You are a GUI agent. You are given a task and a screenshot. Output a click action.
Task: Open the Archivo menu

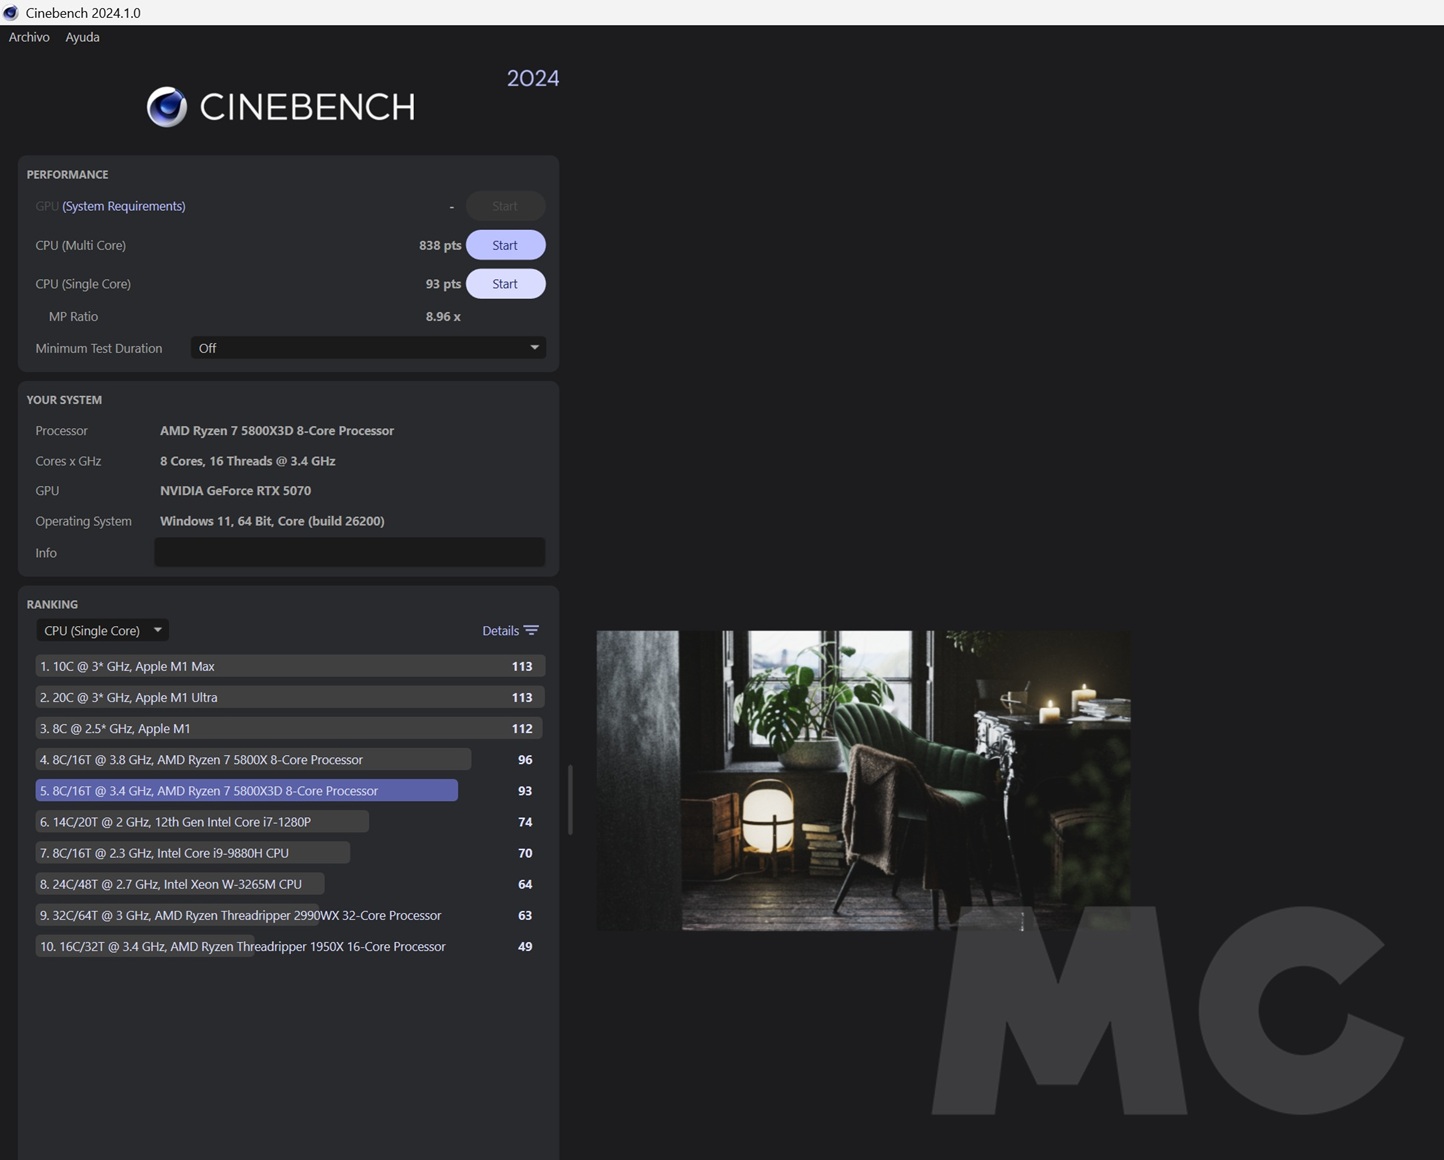pos(29,37)
